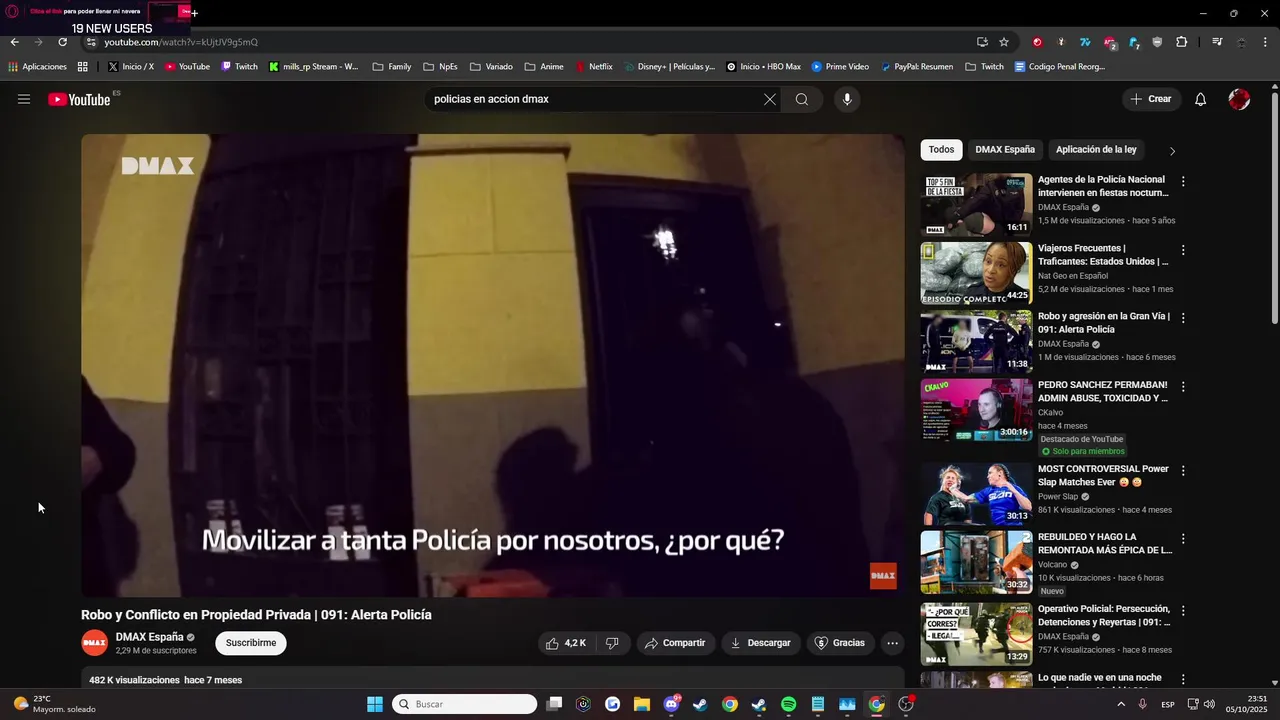Download the video with Descargar
1280x720 pixels.
(x=760, y=643)
